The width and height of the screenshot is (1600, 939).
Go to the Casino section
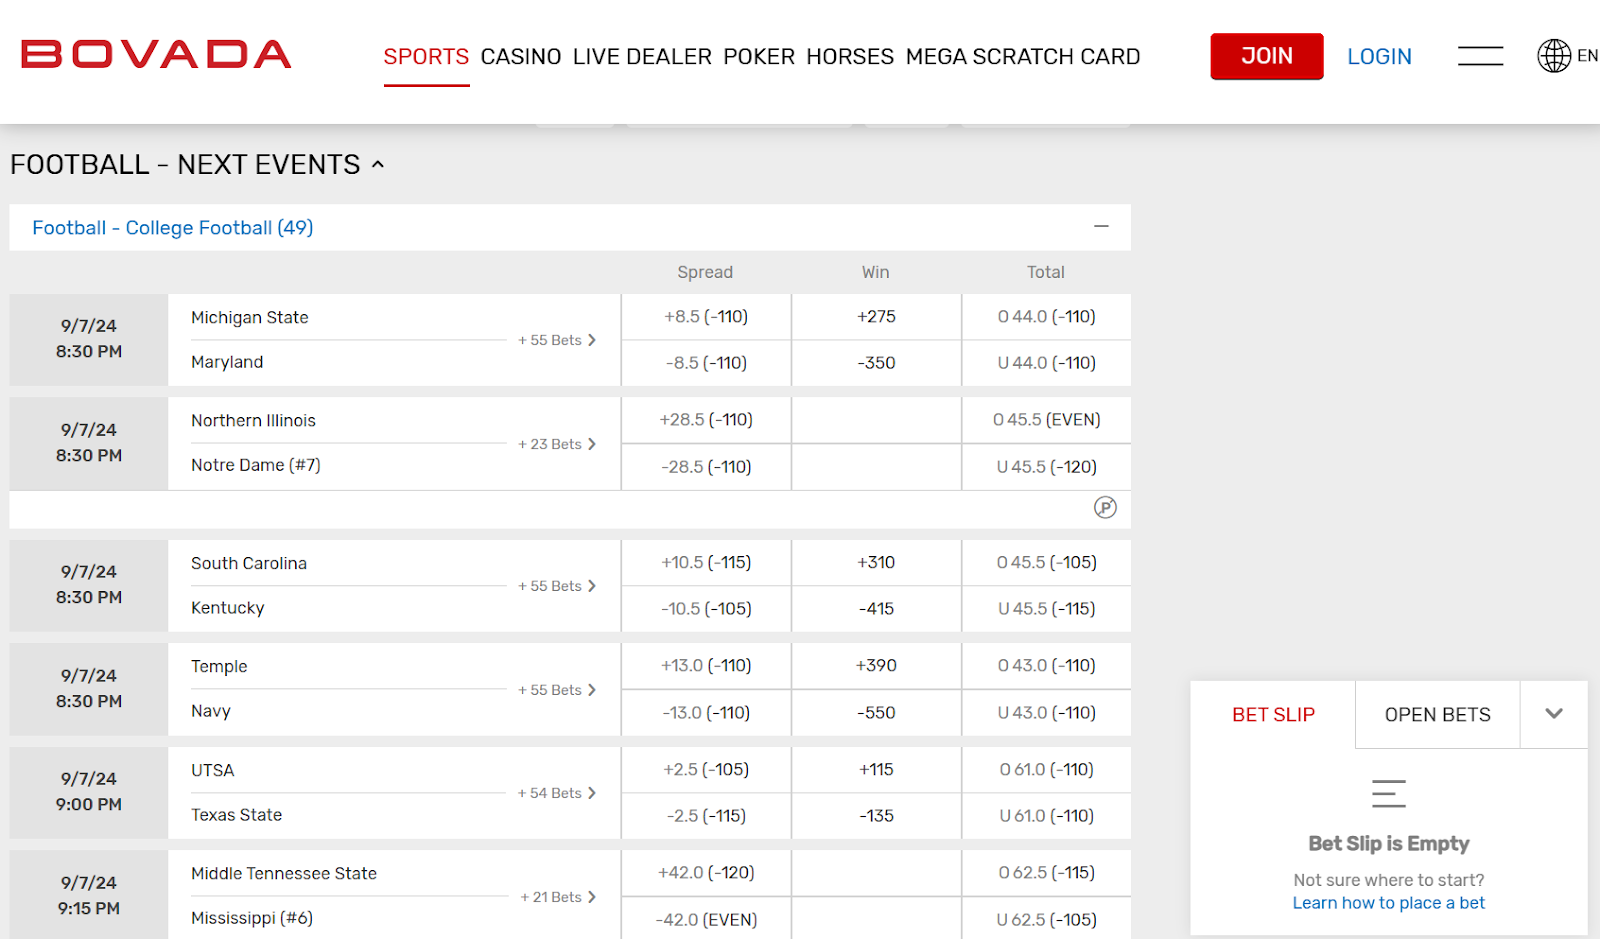tap(521, 57)
